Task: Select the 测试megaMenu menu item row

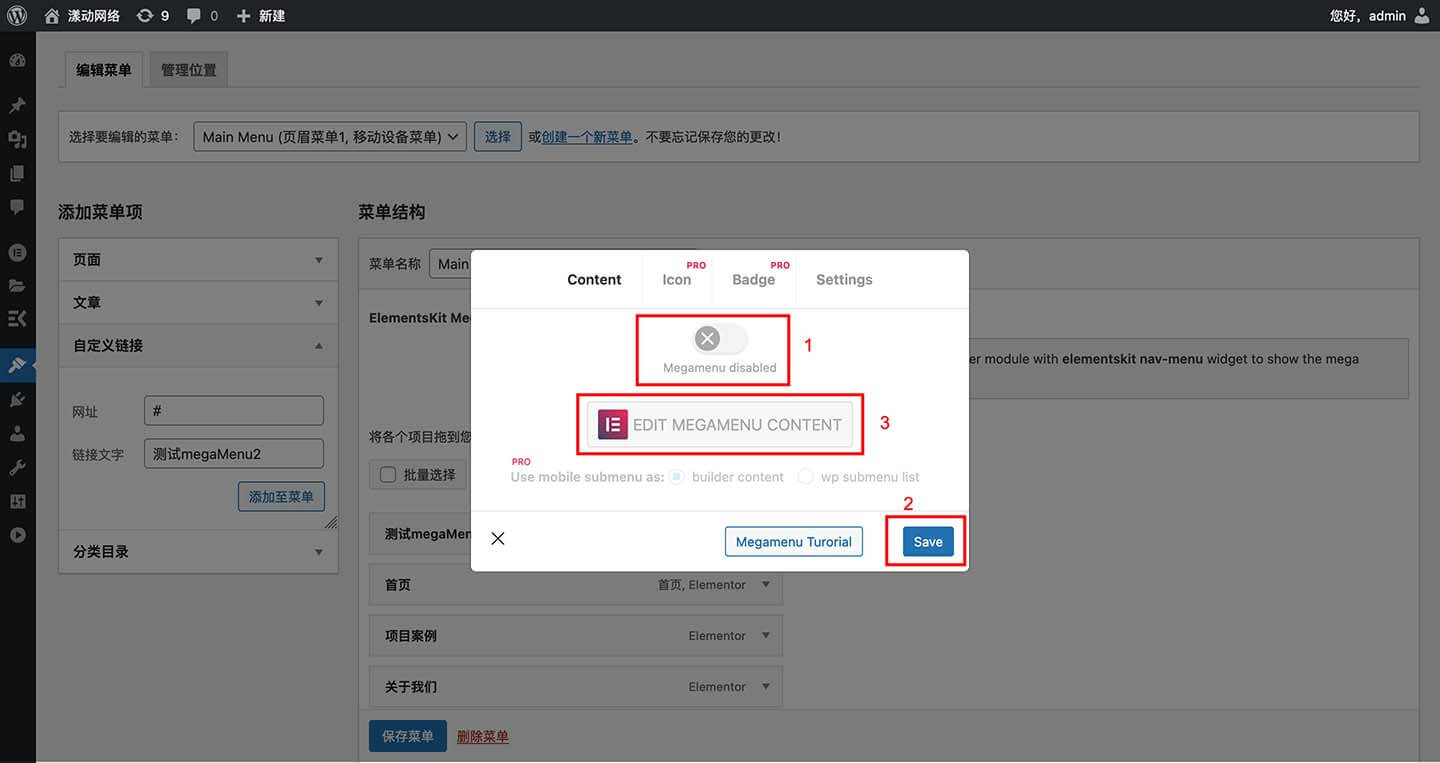Action: point(420,534)
